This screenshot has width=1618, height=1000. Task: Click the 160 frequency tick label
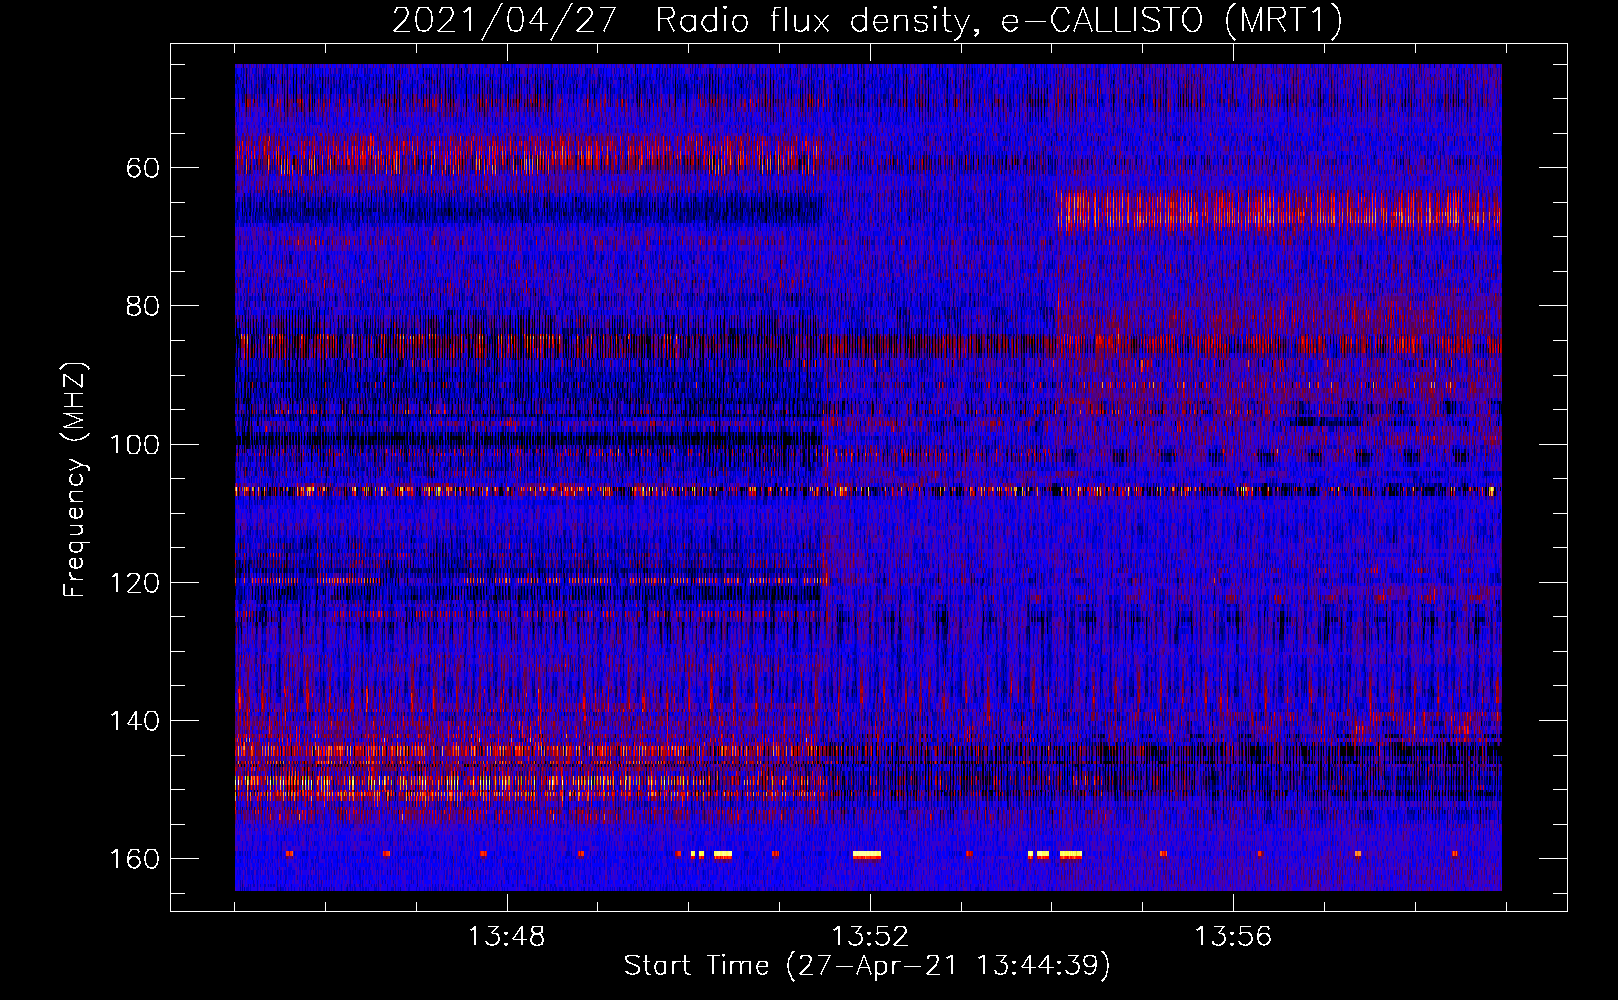point(135,860)
